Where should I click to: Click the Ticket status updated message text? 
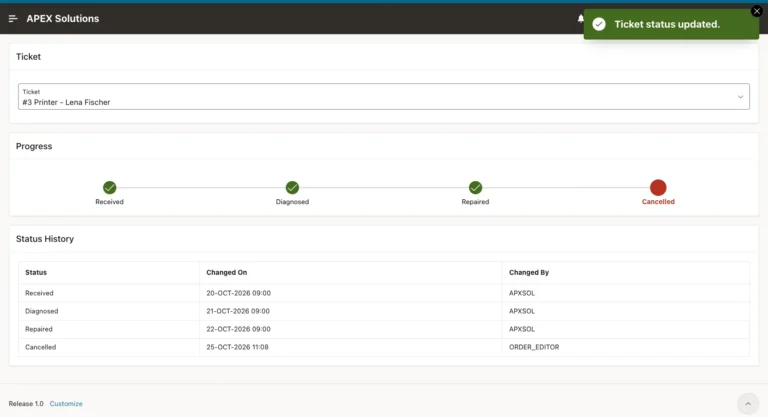[x=667, y=24]
